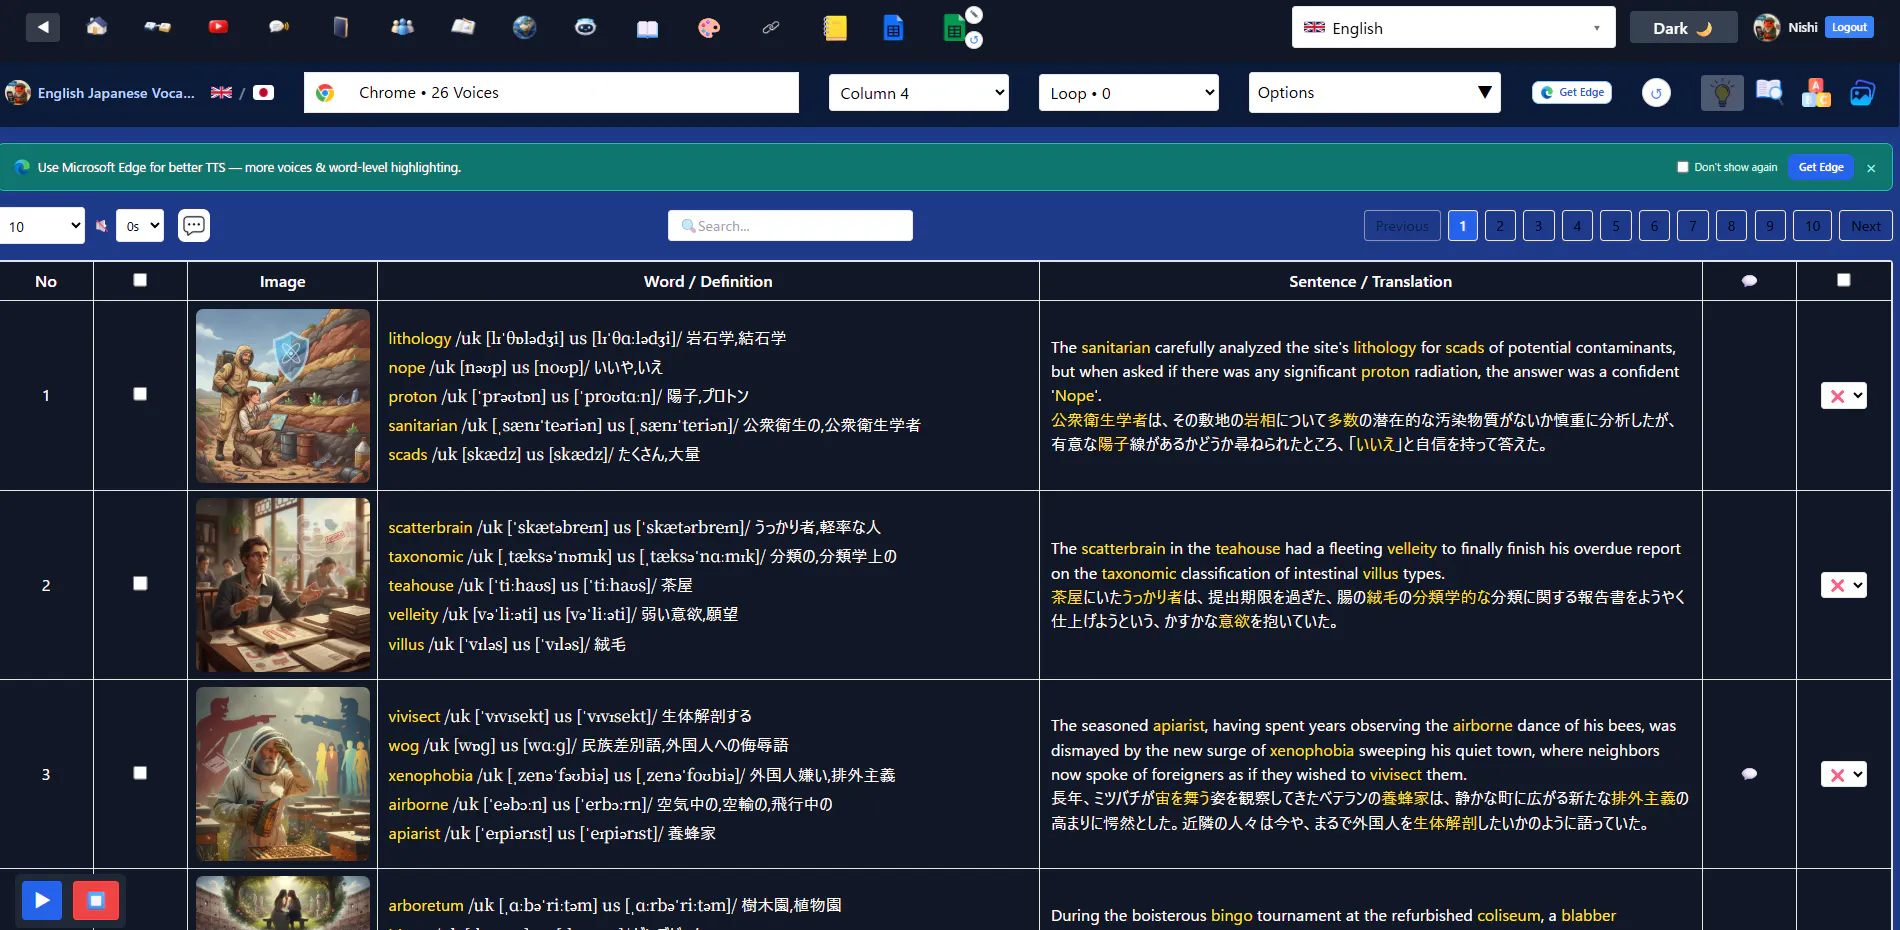Click Get Edge in the teal banner

(x=1820, y=167)
